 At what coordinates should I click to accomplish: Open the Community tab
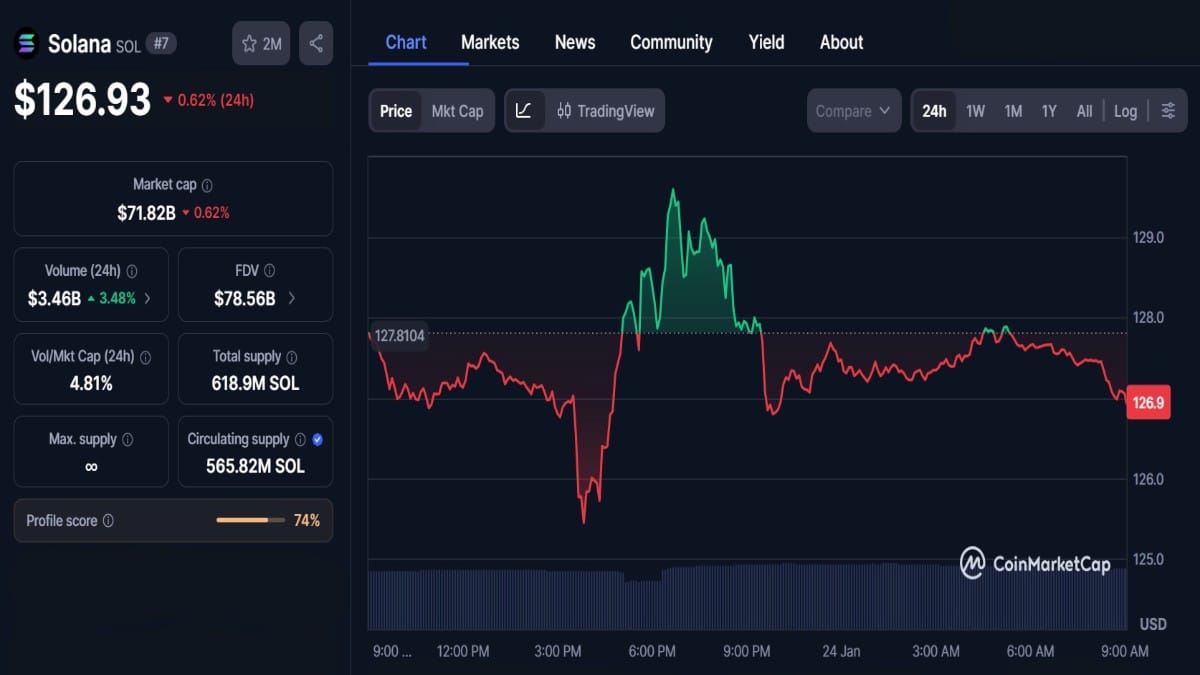click(671, 42)
